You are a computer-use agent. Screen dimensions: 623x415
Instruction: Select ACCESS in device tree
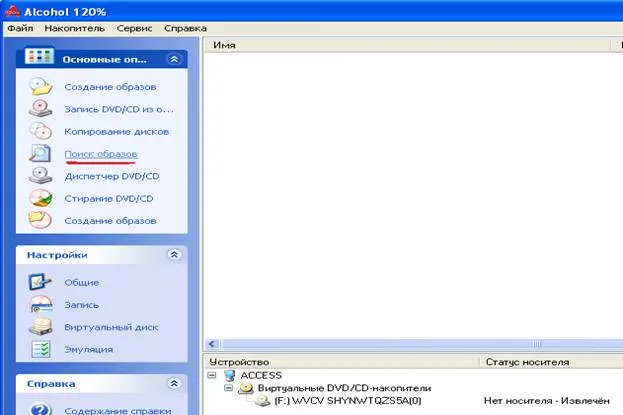coord(261,375)
